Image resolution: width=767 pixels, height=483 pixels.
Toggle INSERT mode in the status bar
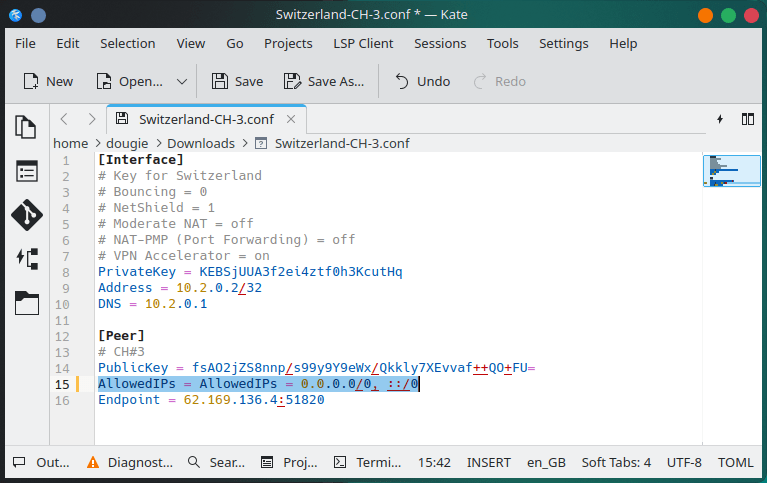(489, 462)
